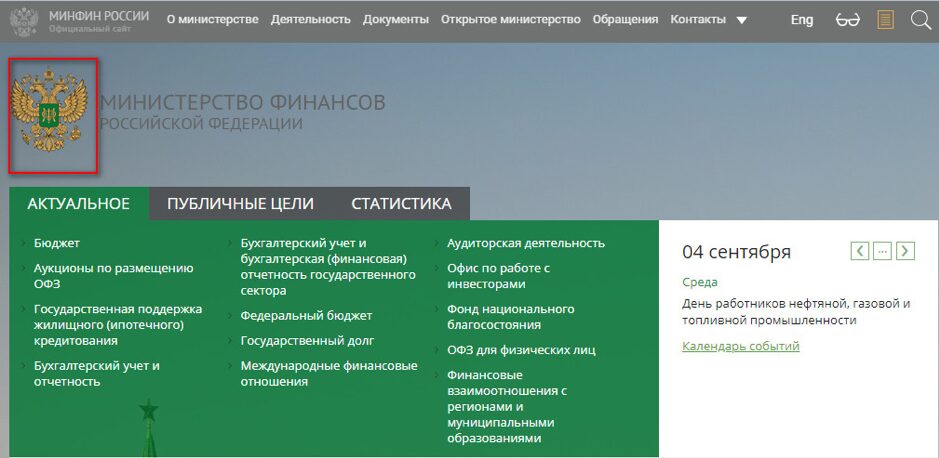Open Деятельность menu
The width and height of the screenshot is (939, 458).
click(310, 20)
